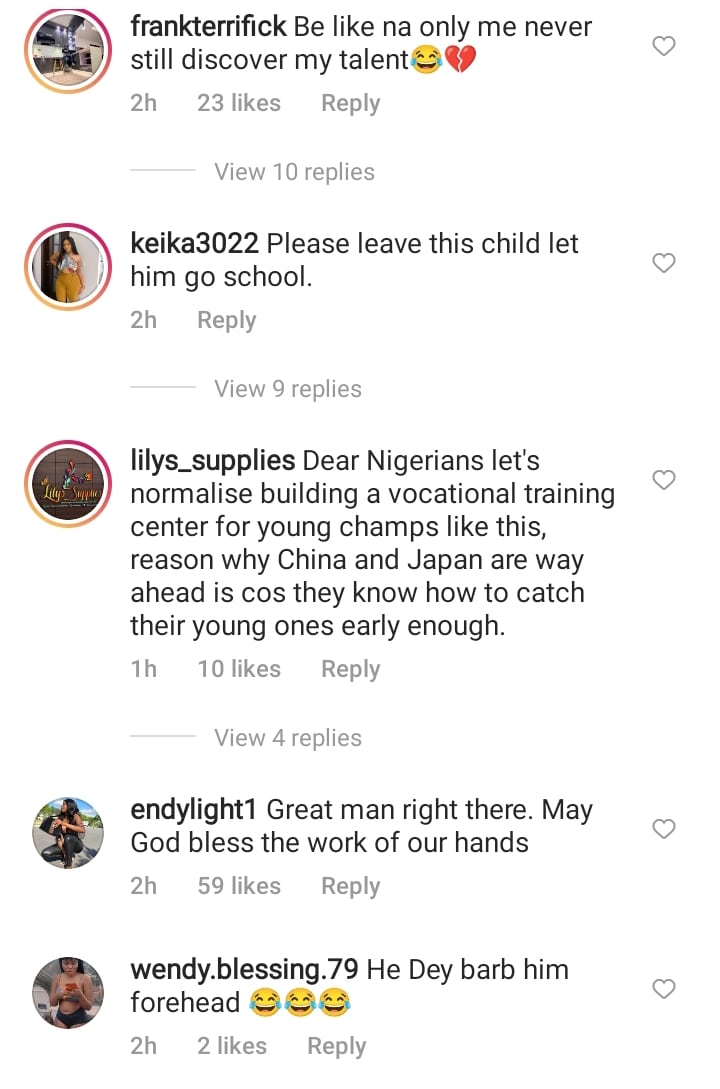Like frankterrifick's comment with the heart

664,46
